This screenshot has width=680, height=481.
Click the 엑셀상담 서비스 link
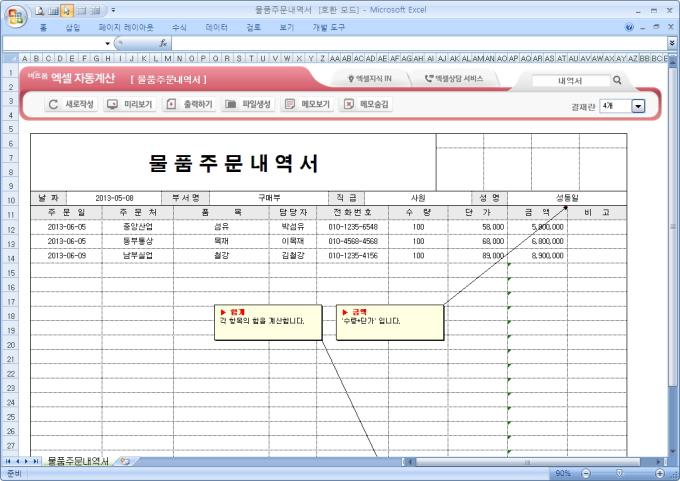point(454,79)
